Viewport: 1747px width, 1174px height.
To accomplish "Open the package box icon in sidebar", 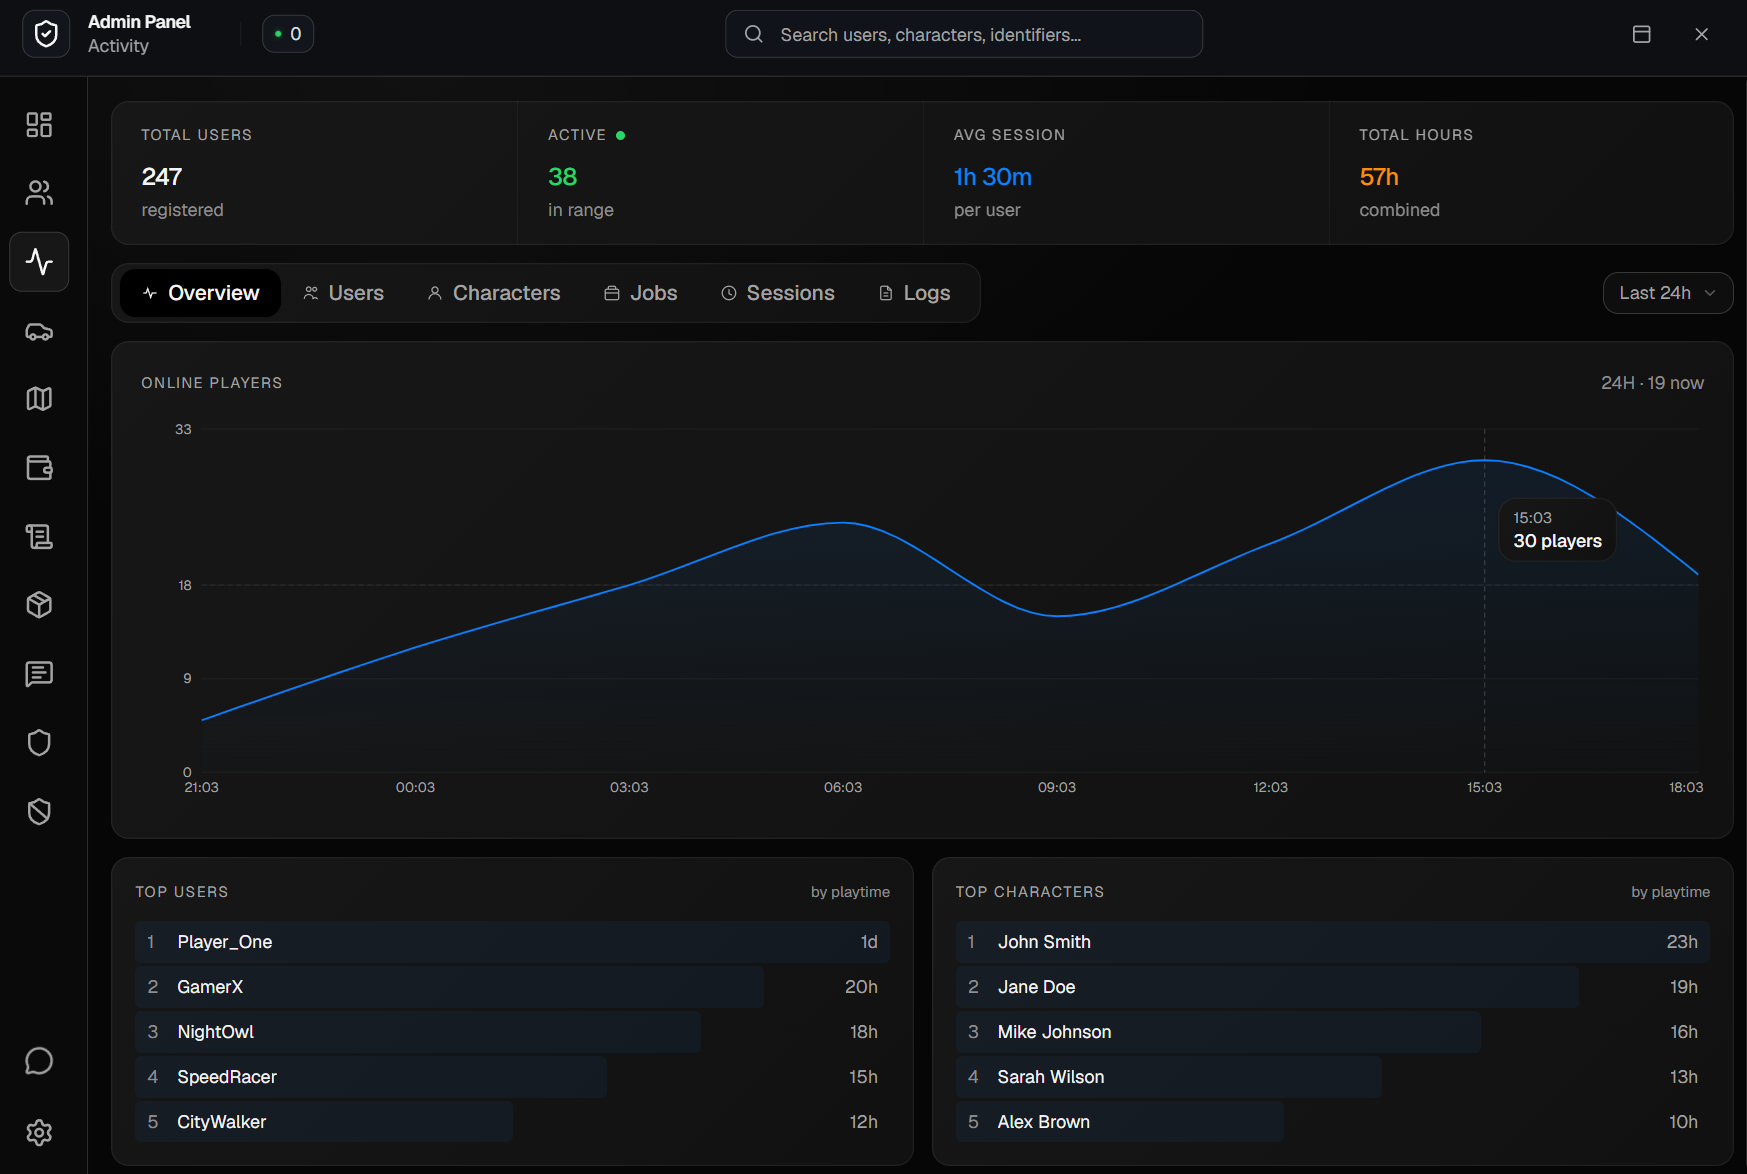I will 39,605.
